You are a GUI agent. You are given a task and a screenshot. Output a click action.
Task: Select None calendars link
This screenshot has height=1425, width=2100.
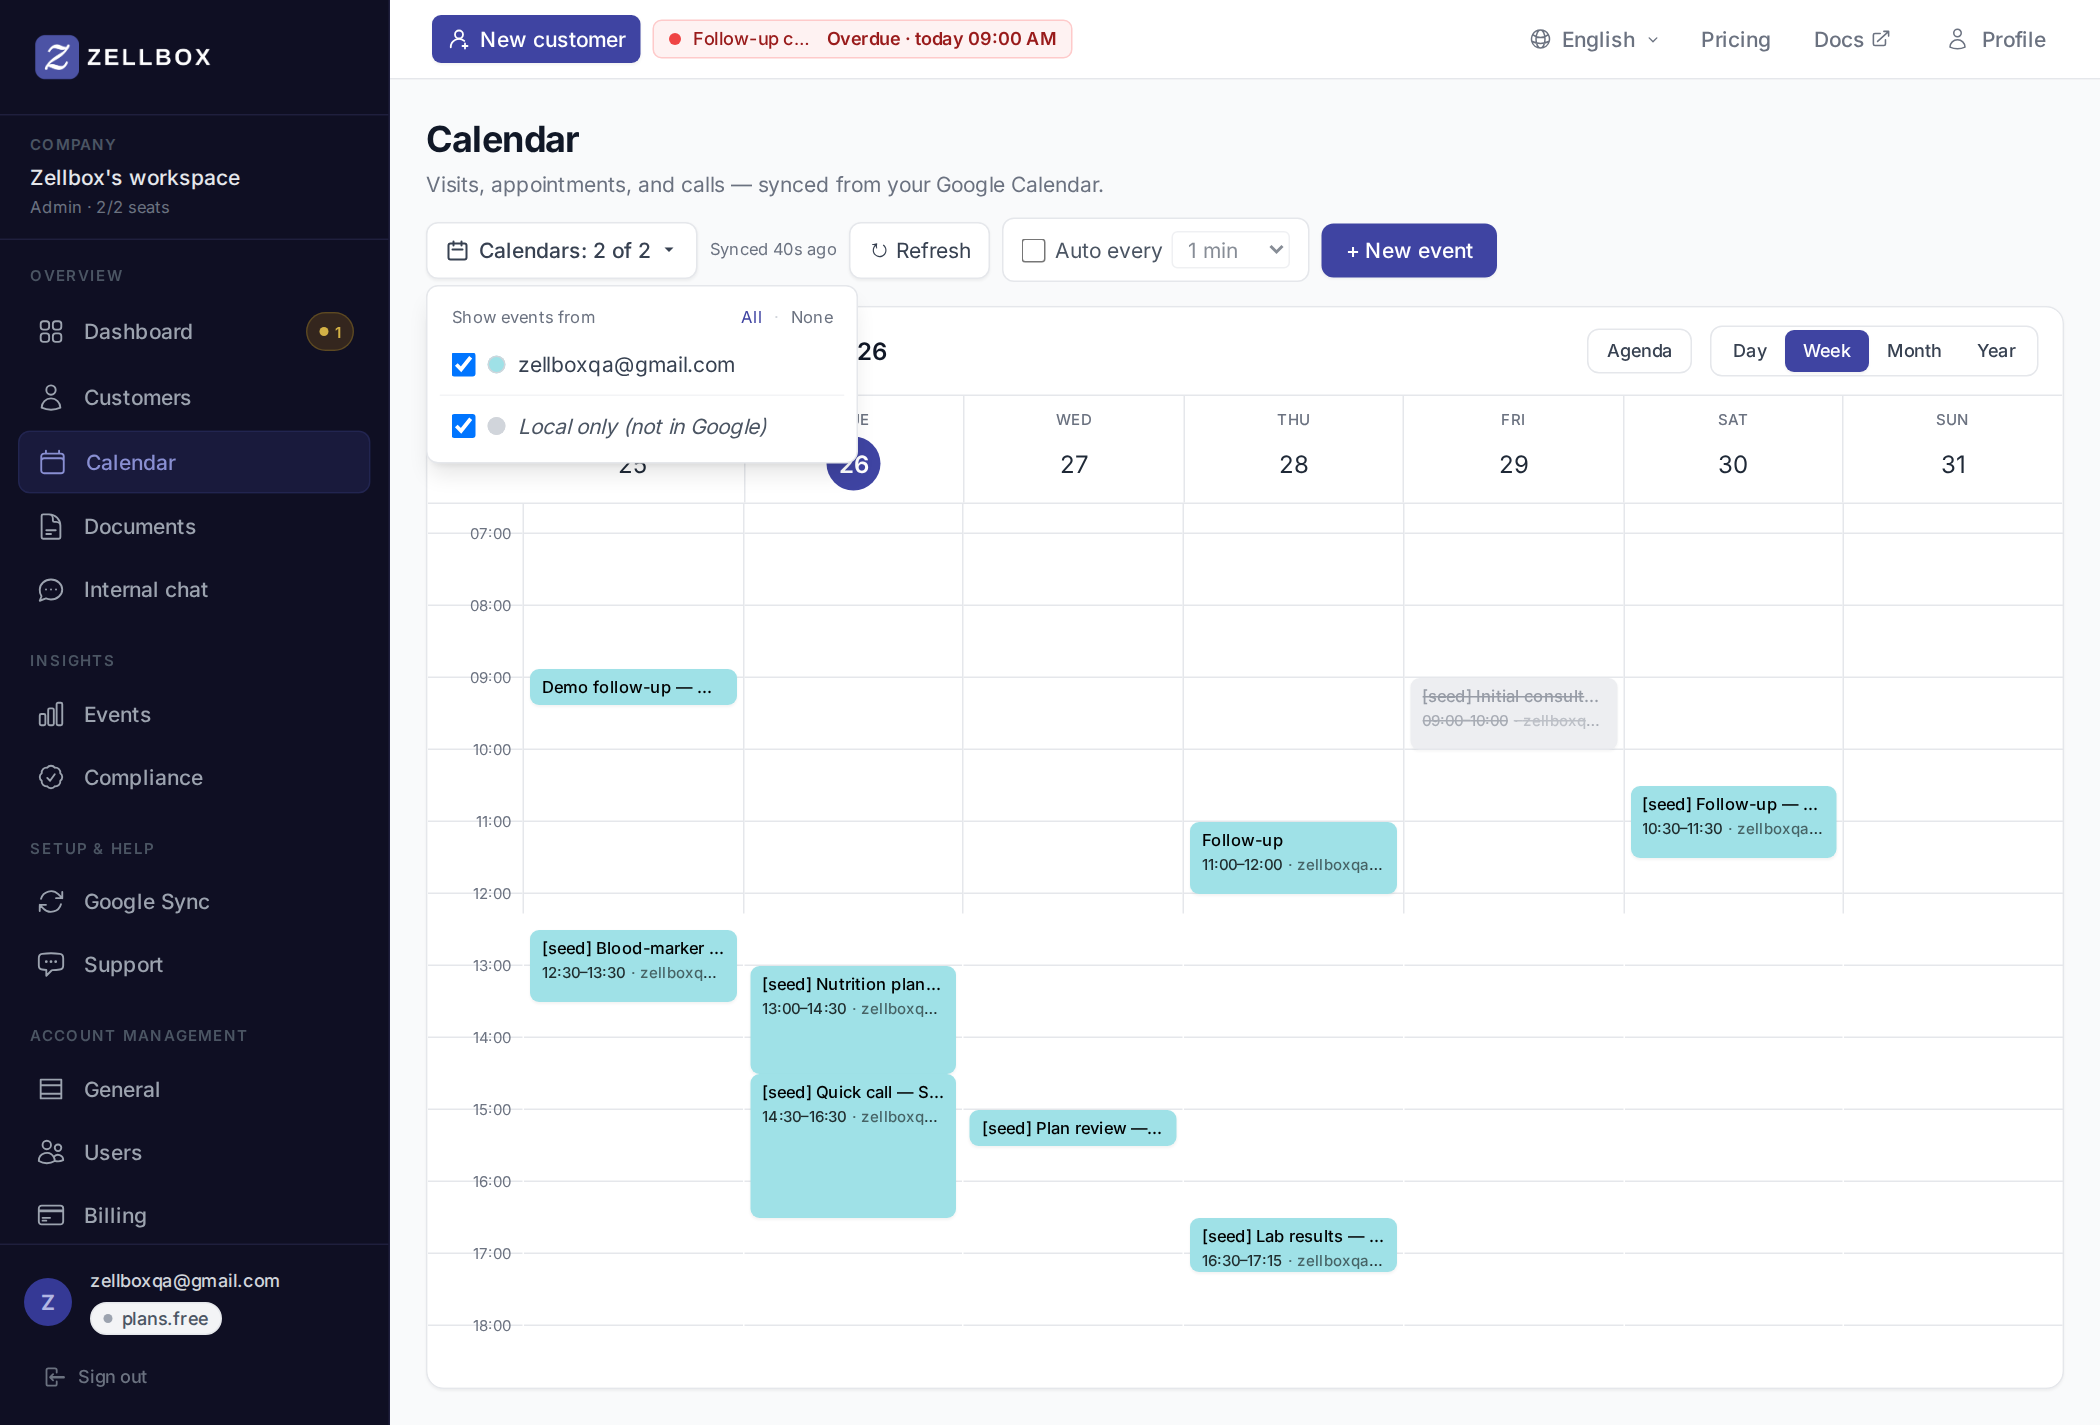pos(812,317)
